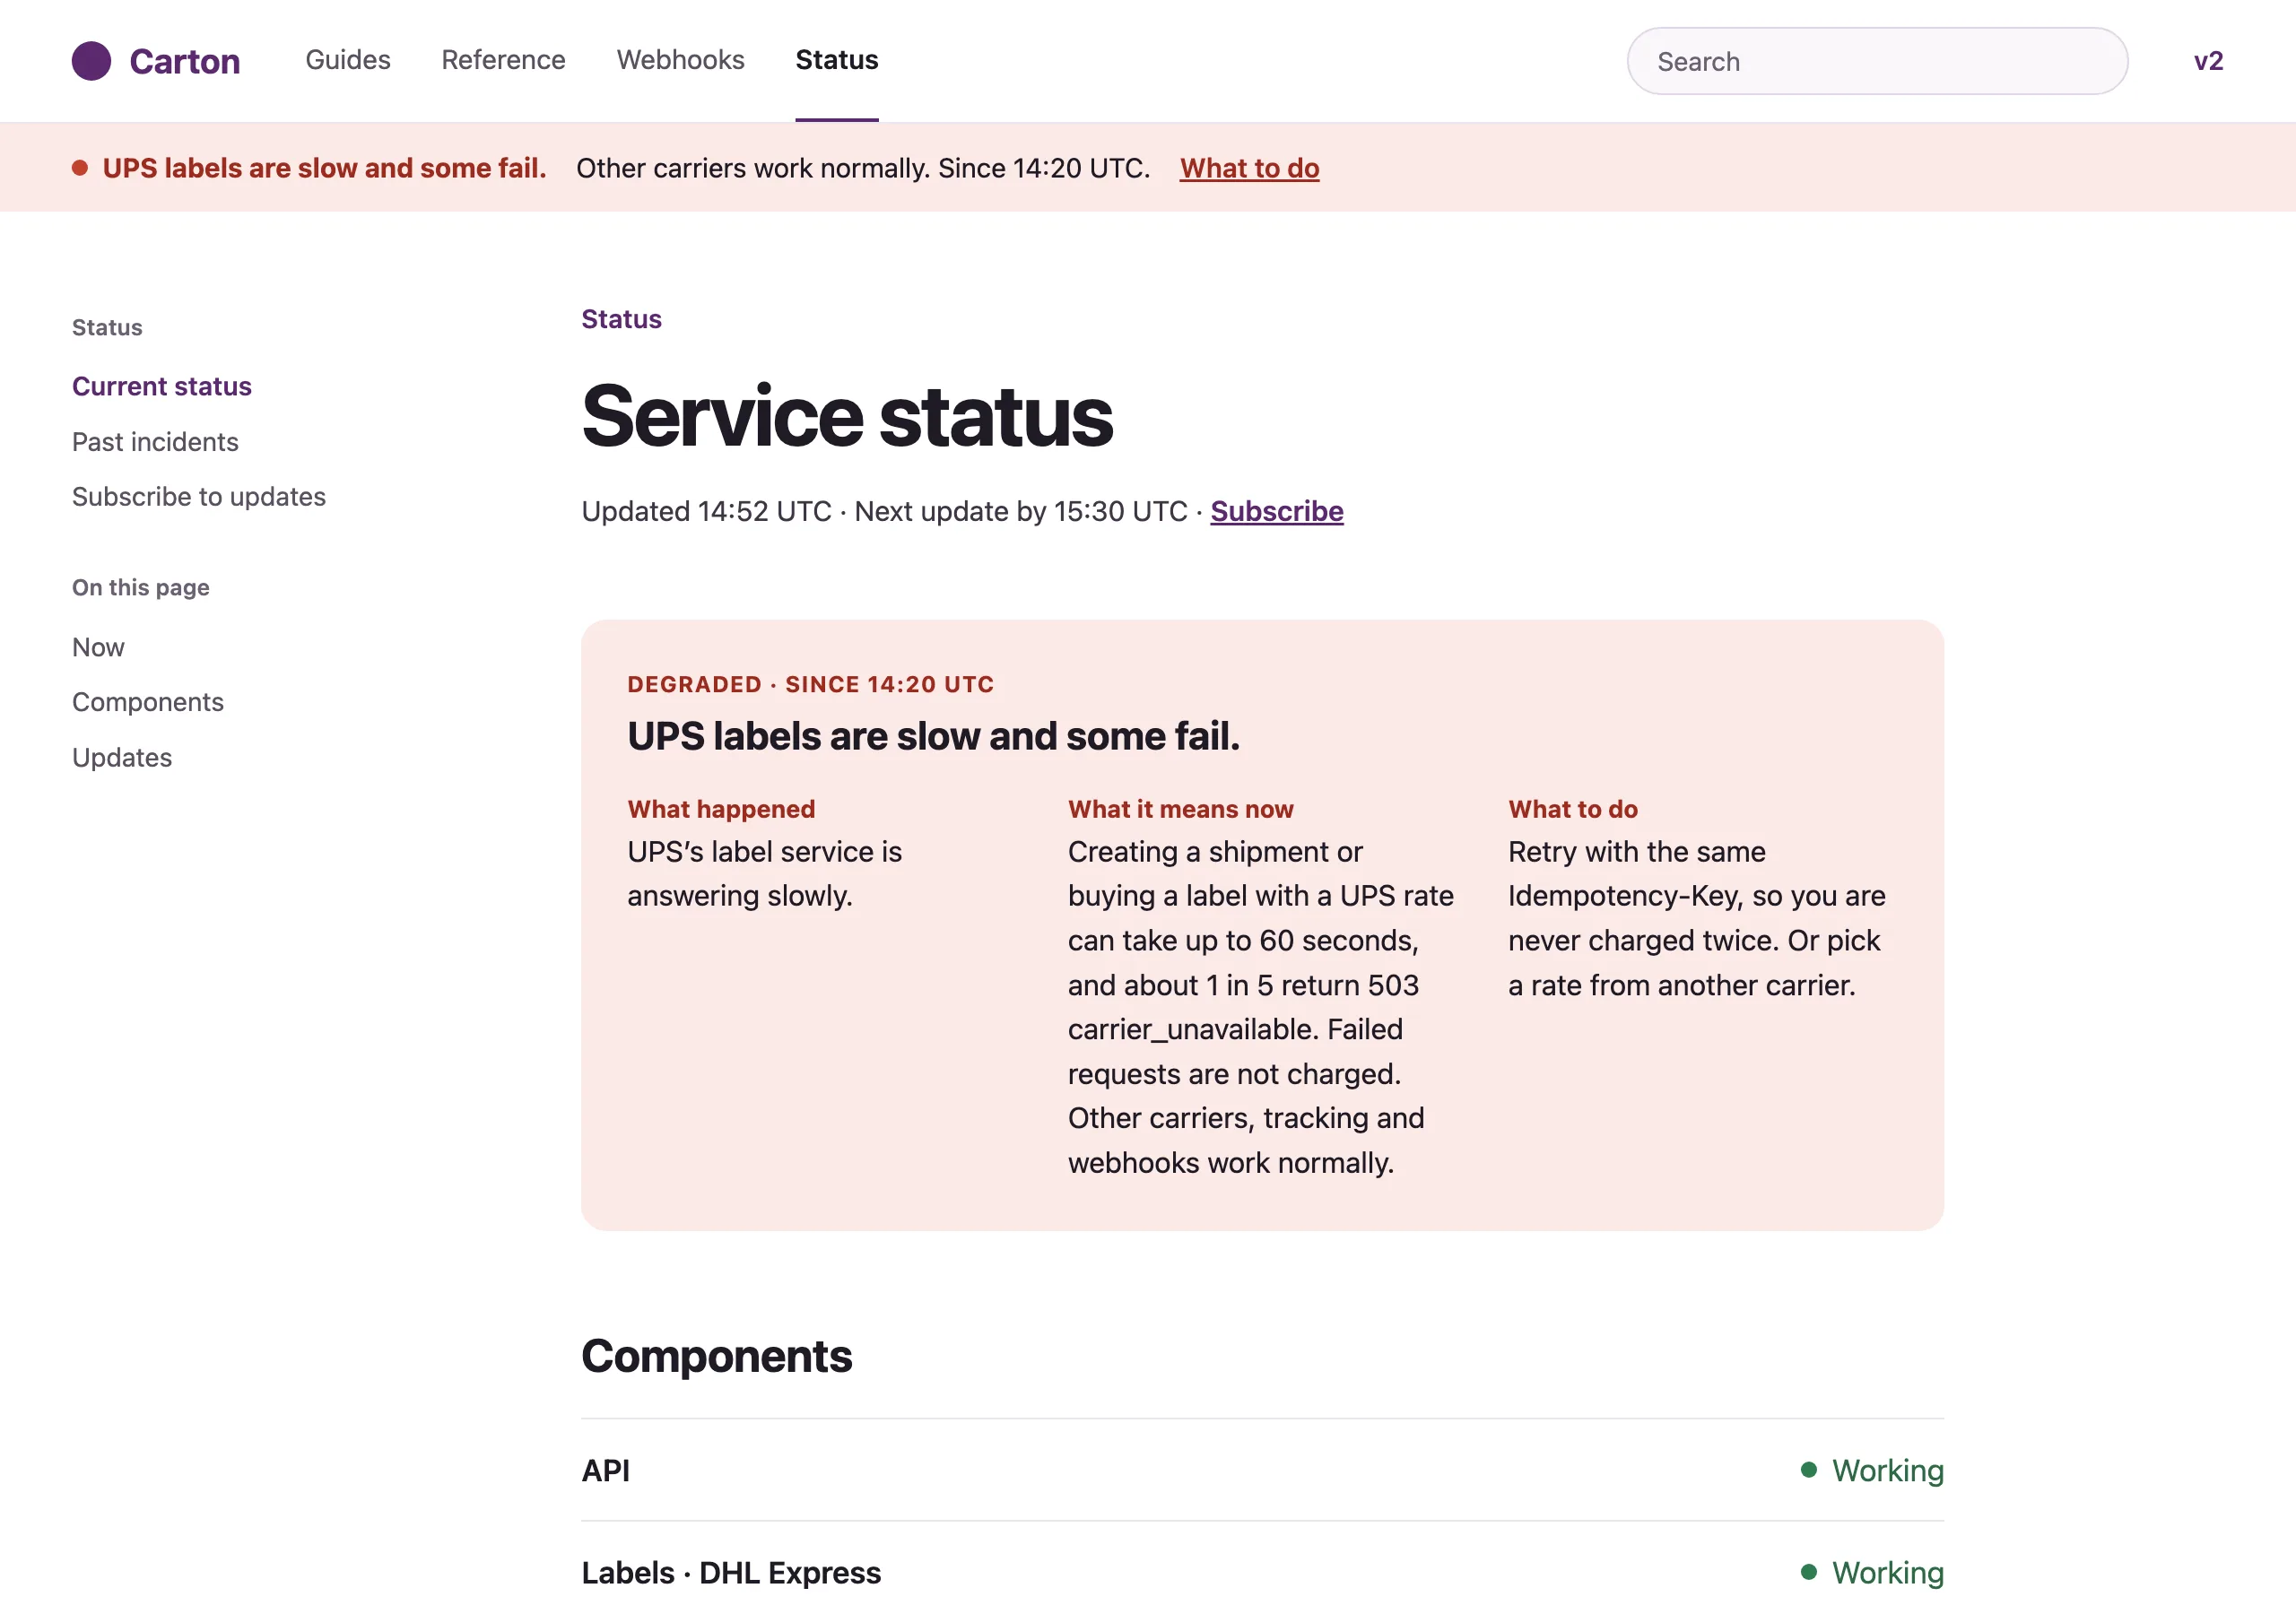Click Subscribe link next to update time

(1276, 511)
